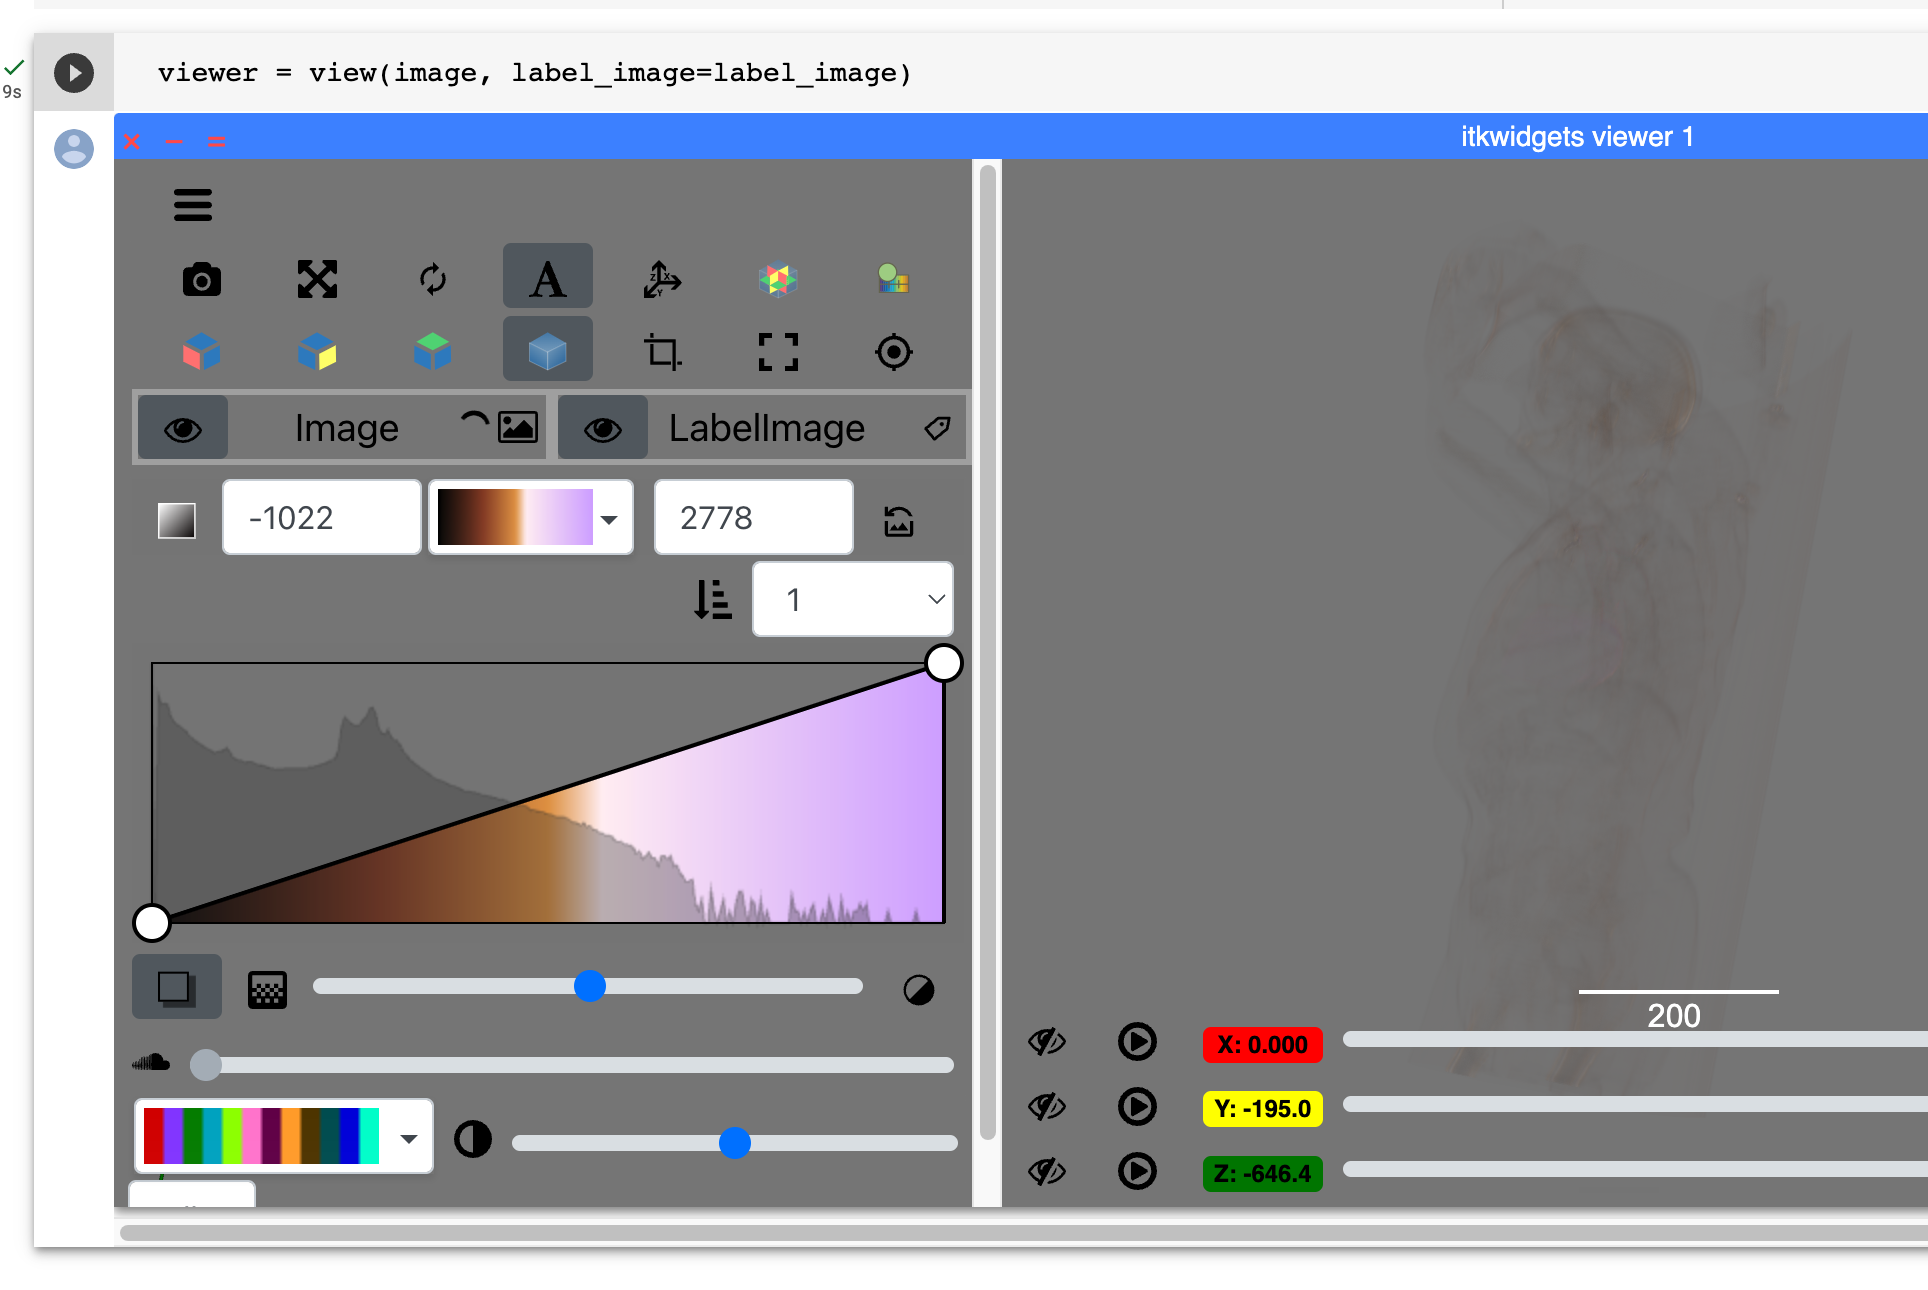Reset camera with target icon
The image size is (1928, 1290).
pos(893,352)
